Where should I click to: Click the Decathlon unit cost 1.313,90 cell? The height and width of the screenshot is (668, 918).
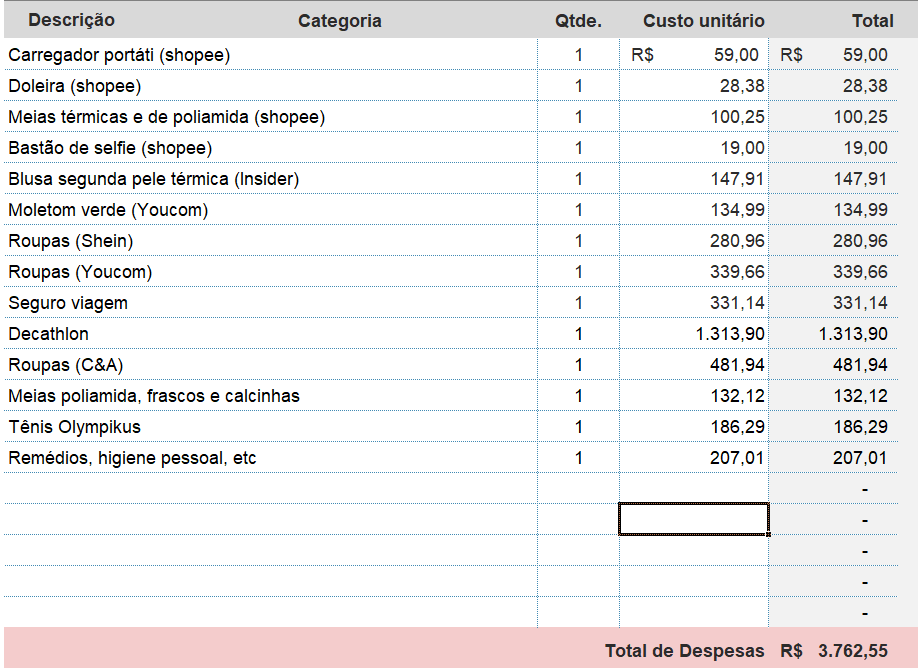(694, 334)
